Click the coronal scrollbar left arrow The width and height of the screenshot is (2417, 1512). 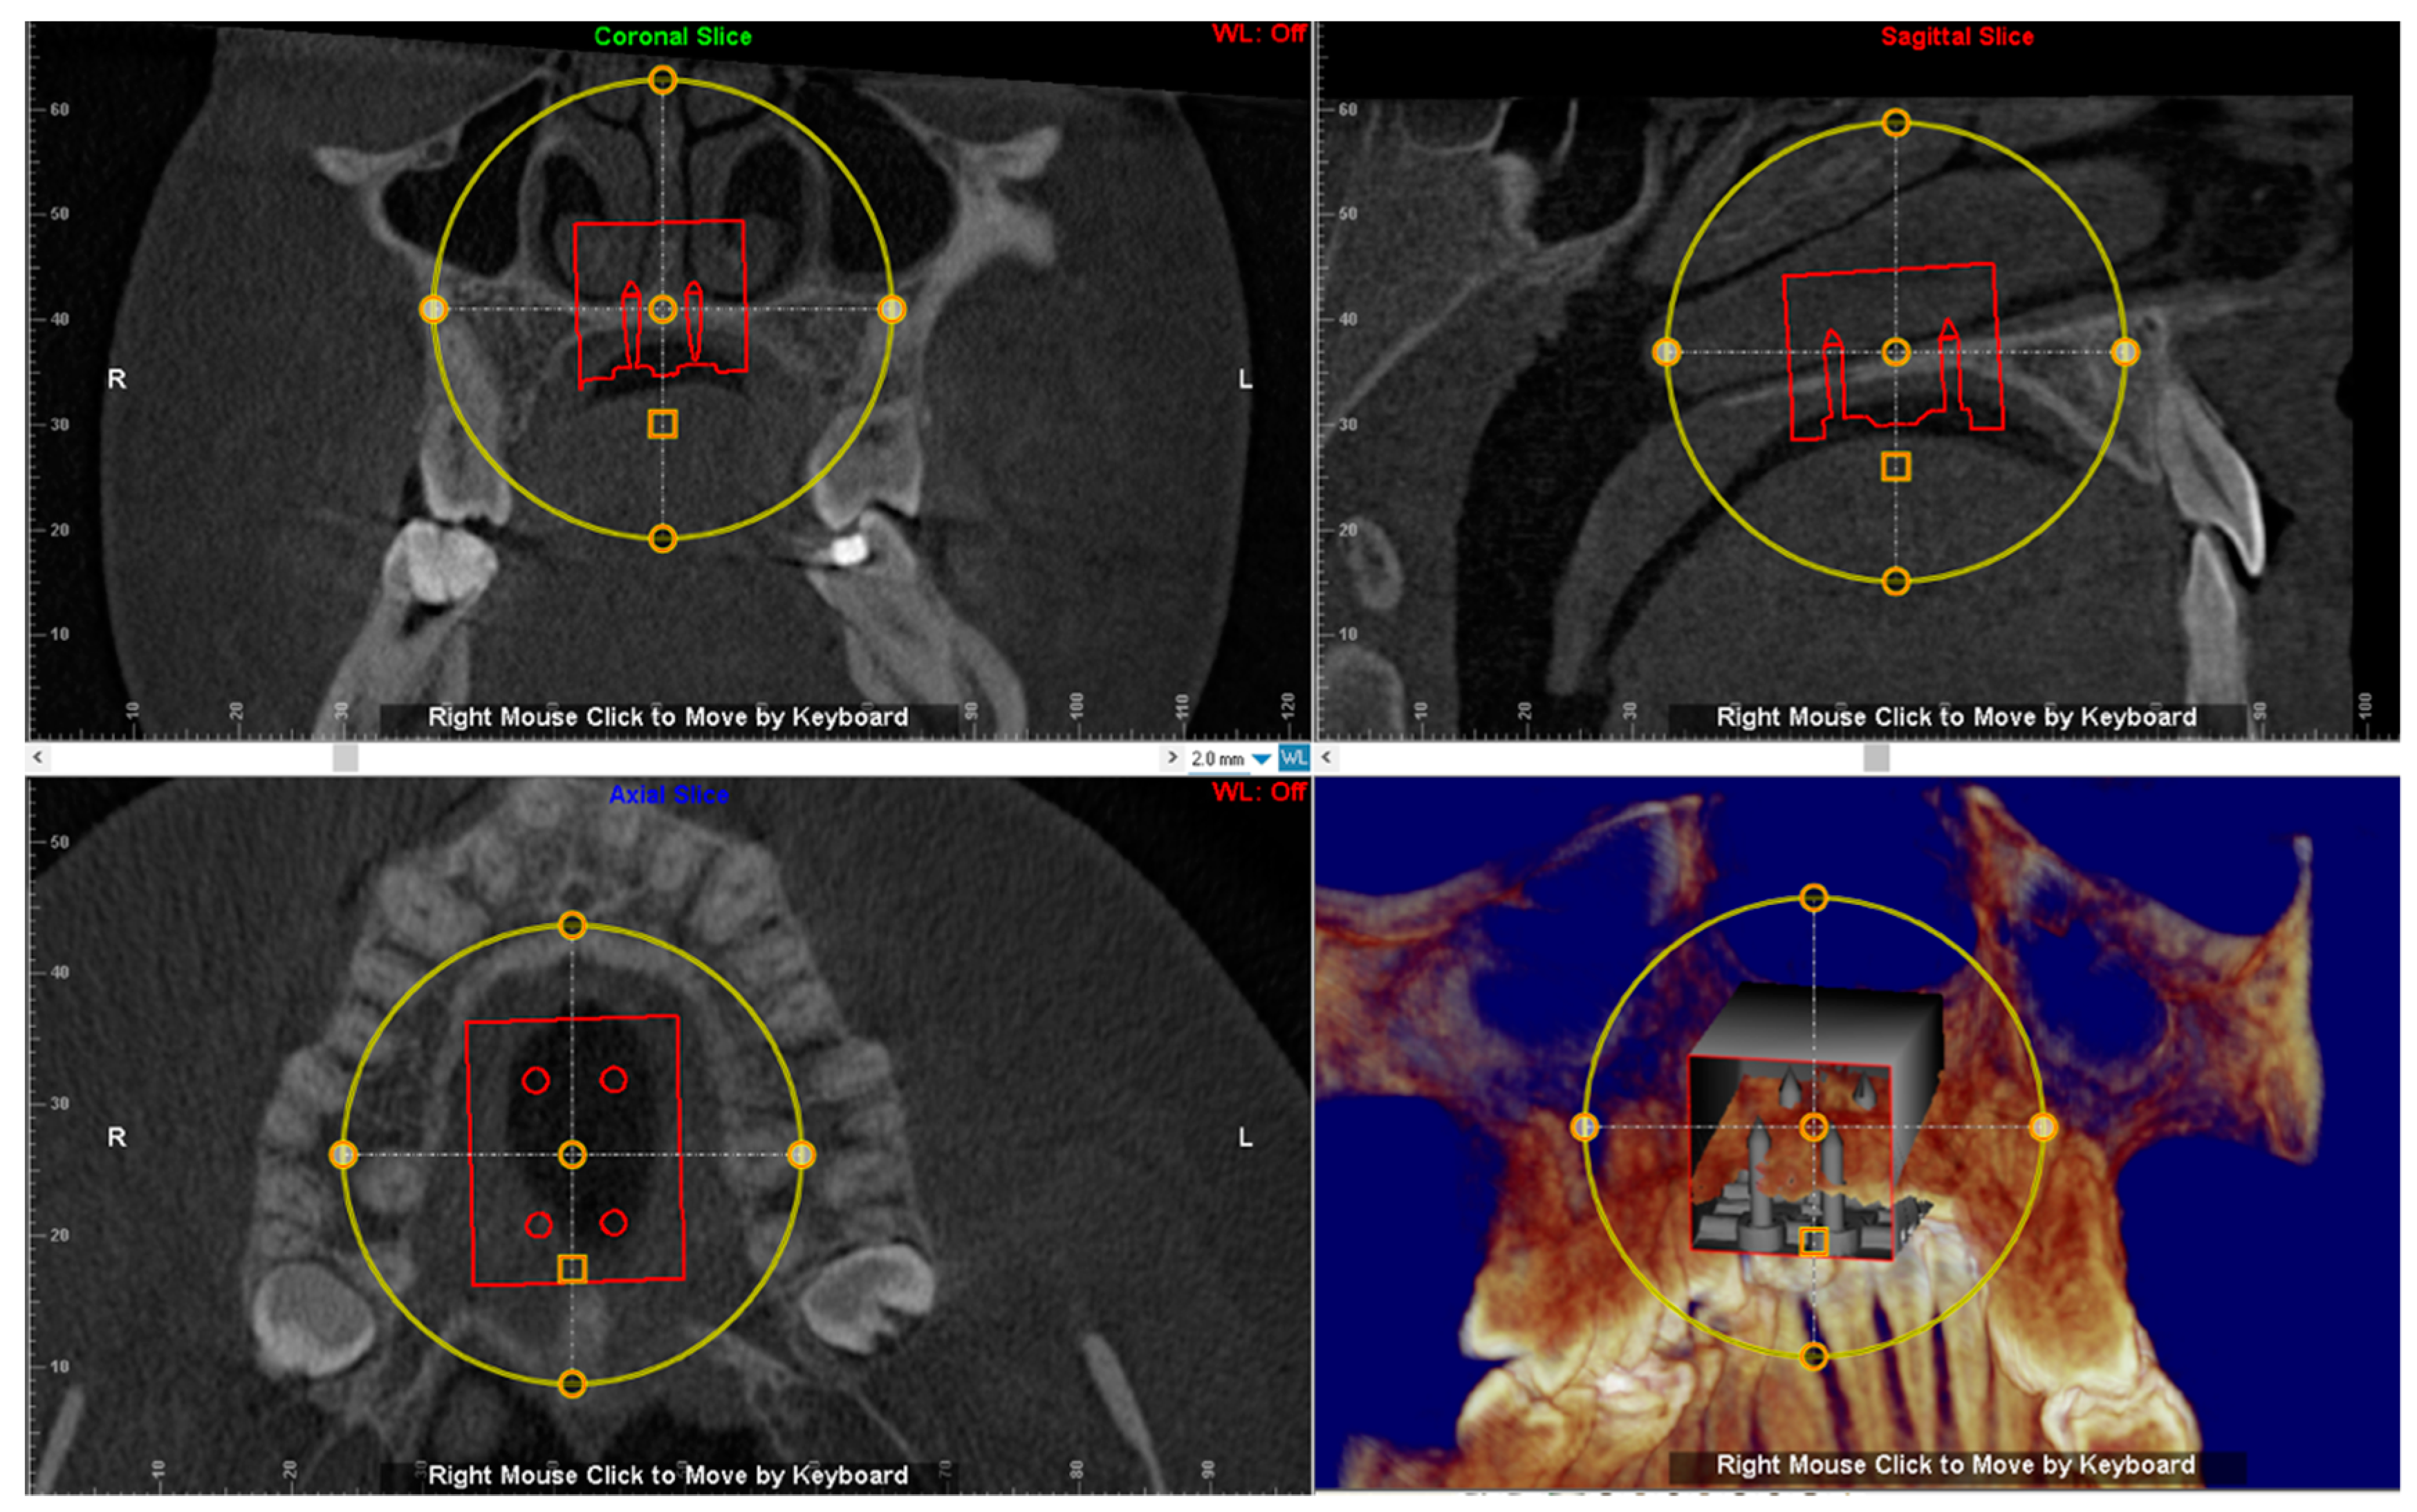pyautogui.click(x=37, y=757)
